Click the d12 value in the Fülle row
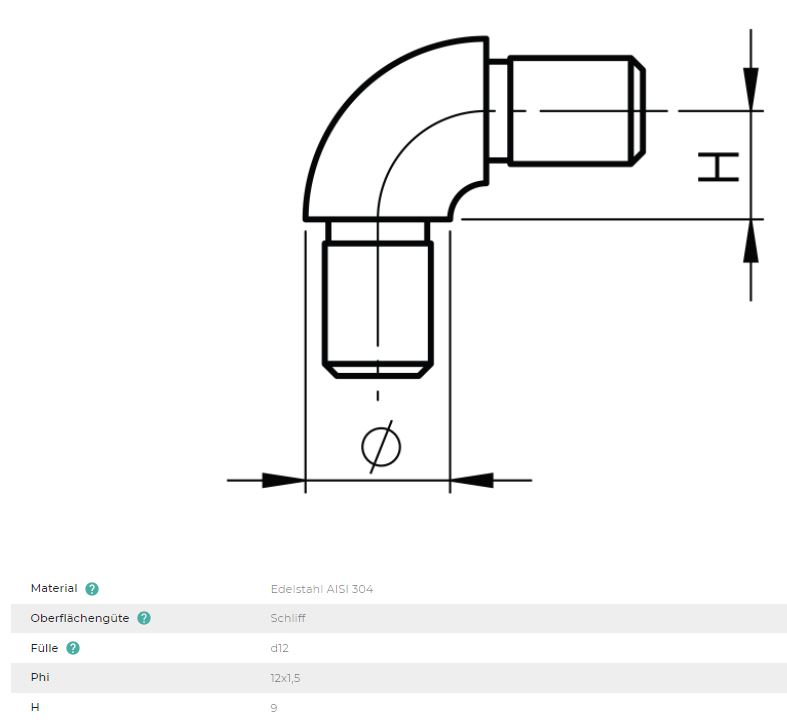The width and height of the screenshot is (787, 725). (279, 648)
